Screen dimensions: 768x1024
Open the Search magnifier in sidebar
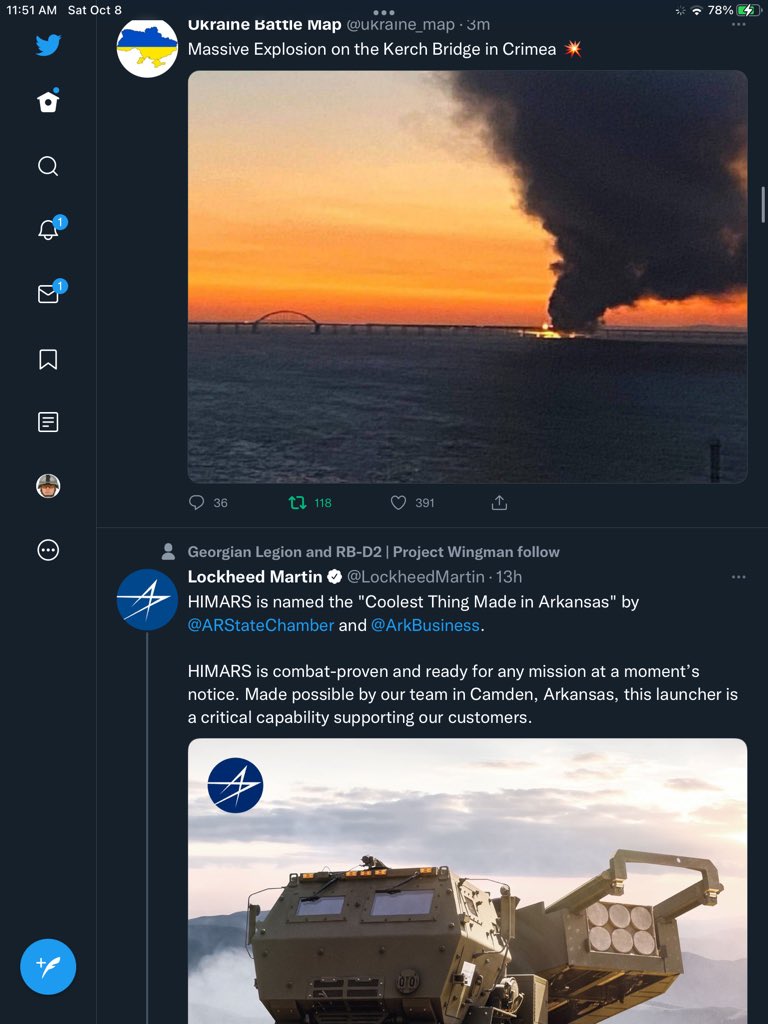point(48,166)
